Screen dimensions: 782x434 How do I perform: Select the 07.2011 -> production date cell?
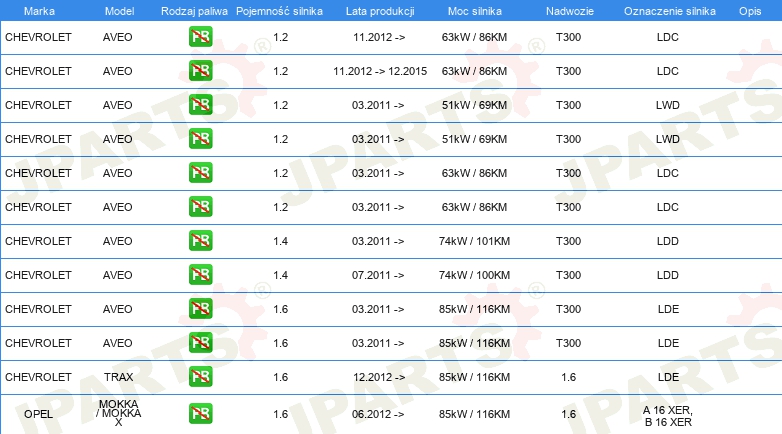pos(378,275)
